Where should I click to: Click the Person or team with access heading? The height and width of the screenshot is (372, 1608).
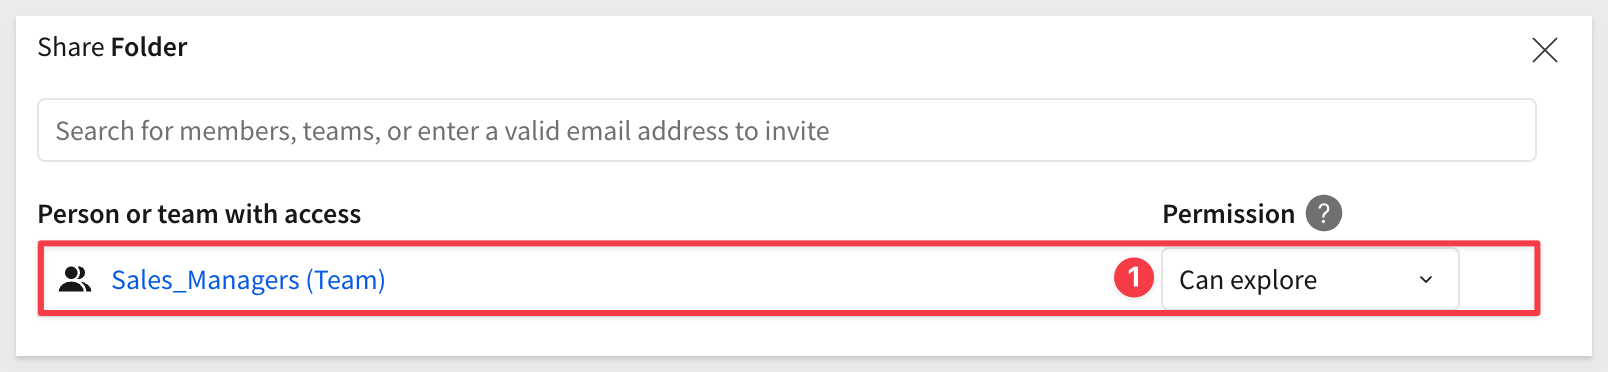point(199,214)
